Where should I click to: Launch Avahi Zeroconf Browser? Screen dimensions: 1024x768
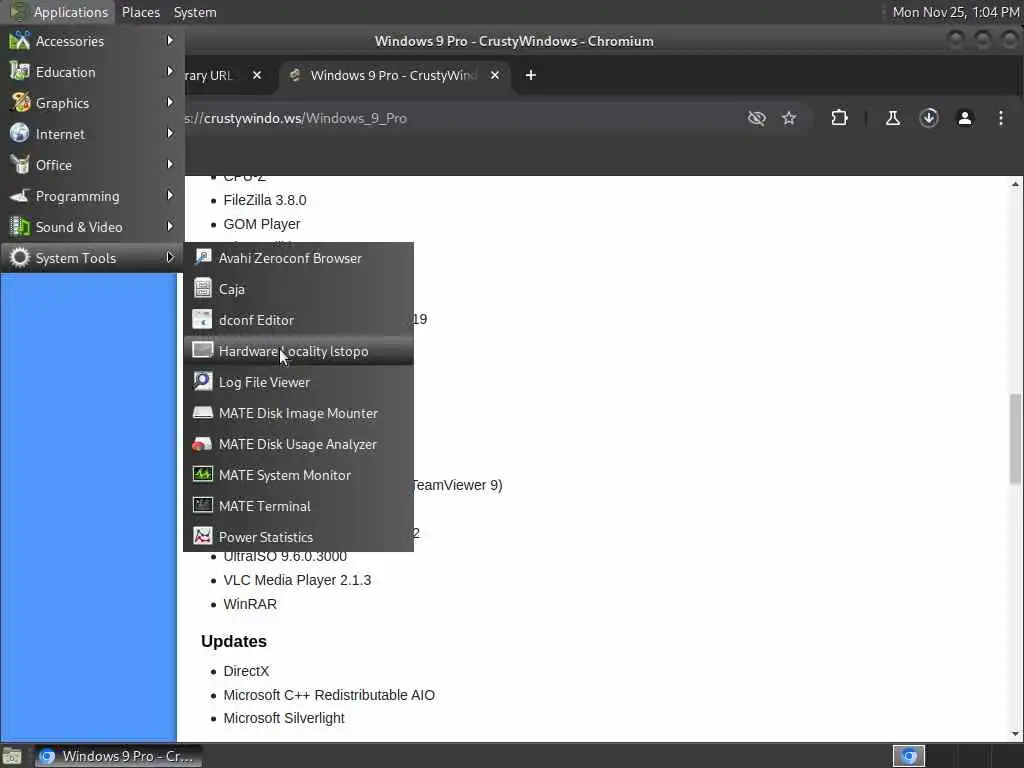coord(298,258)
